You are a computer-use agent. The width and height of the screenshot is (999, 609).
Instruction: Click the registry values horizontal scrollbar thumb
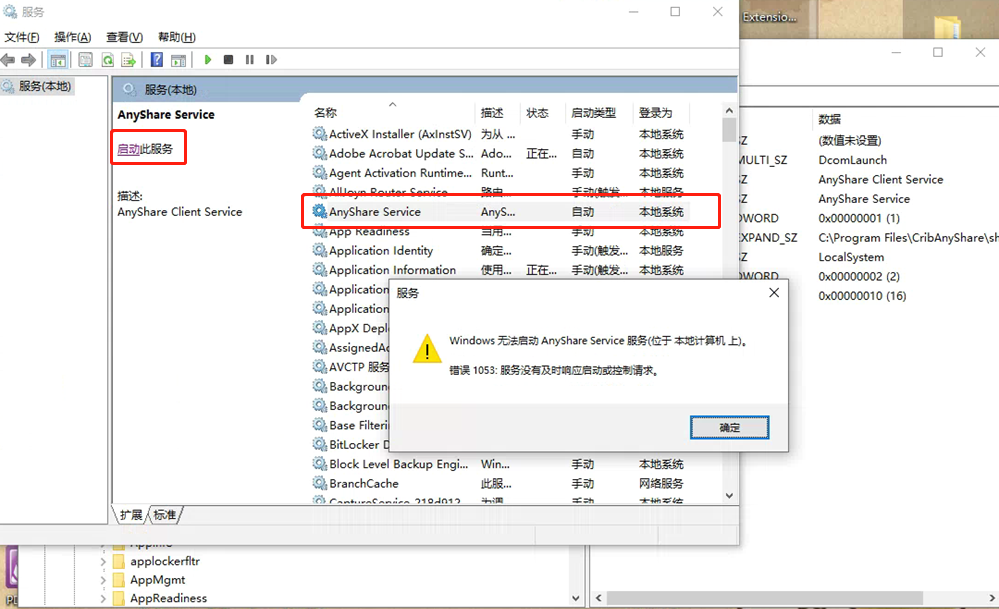765,598
